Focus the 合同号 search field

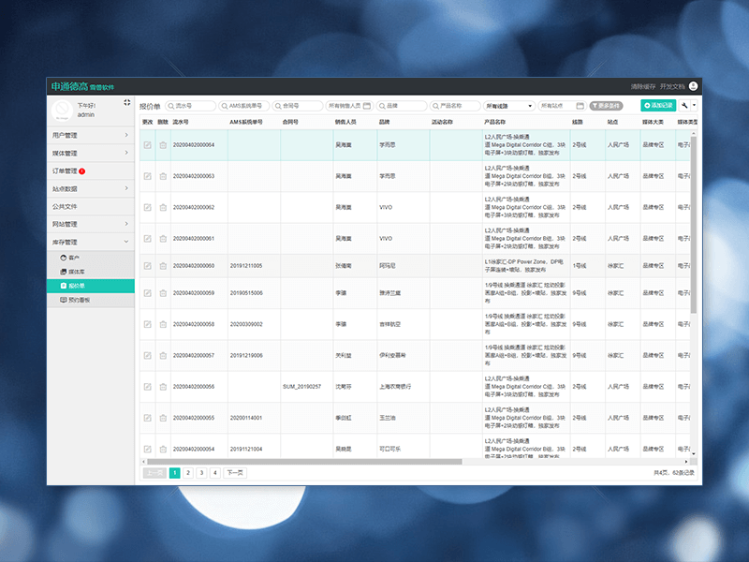(297, 106)
